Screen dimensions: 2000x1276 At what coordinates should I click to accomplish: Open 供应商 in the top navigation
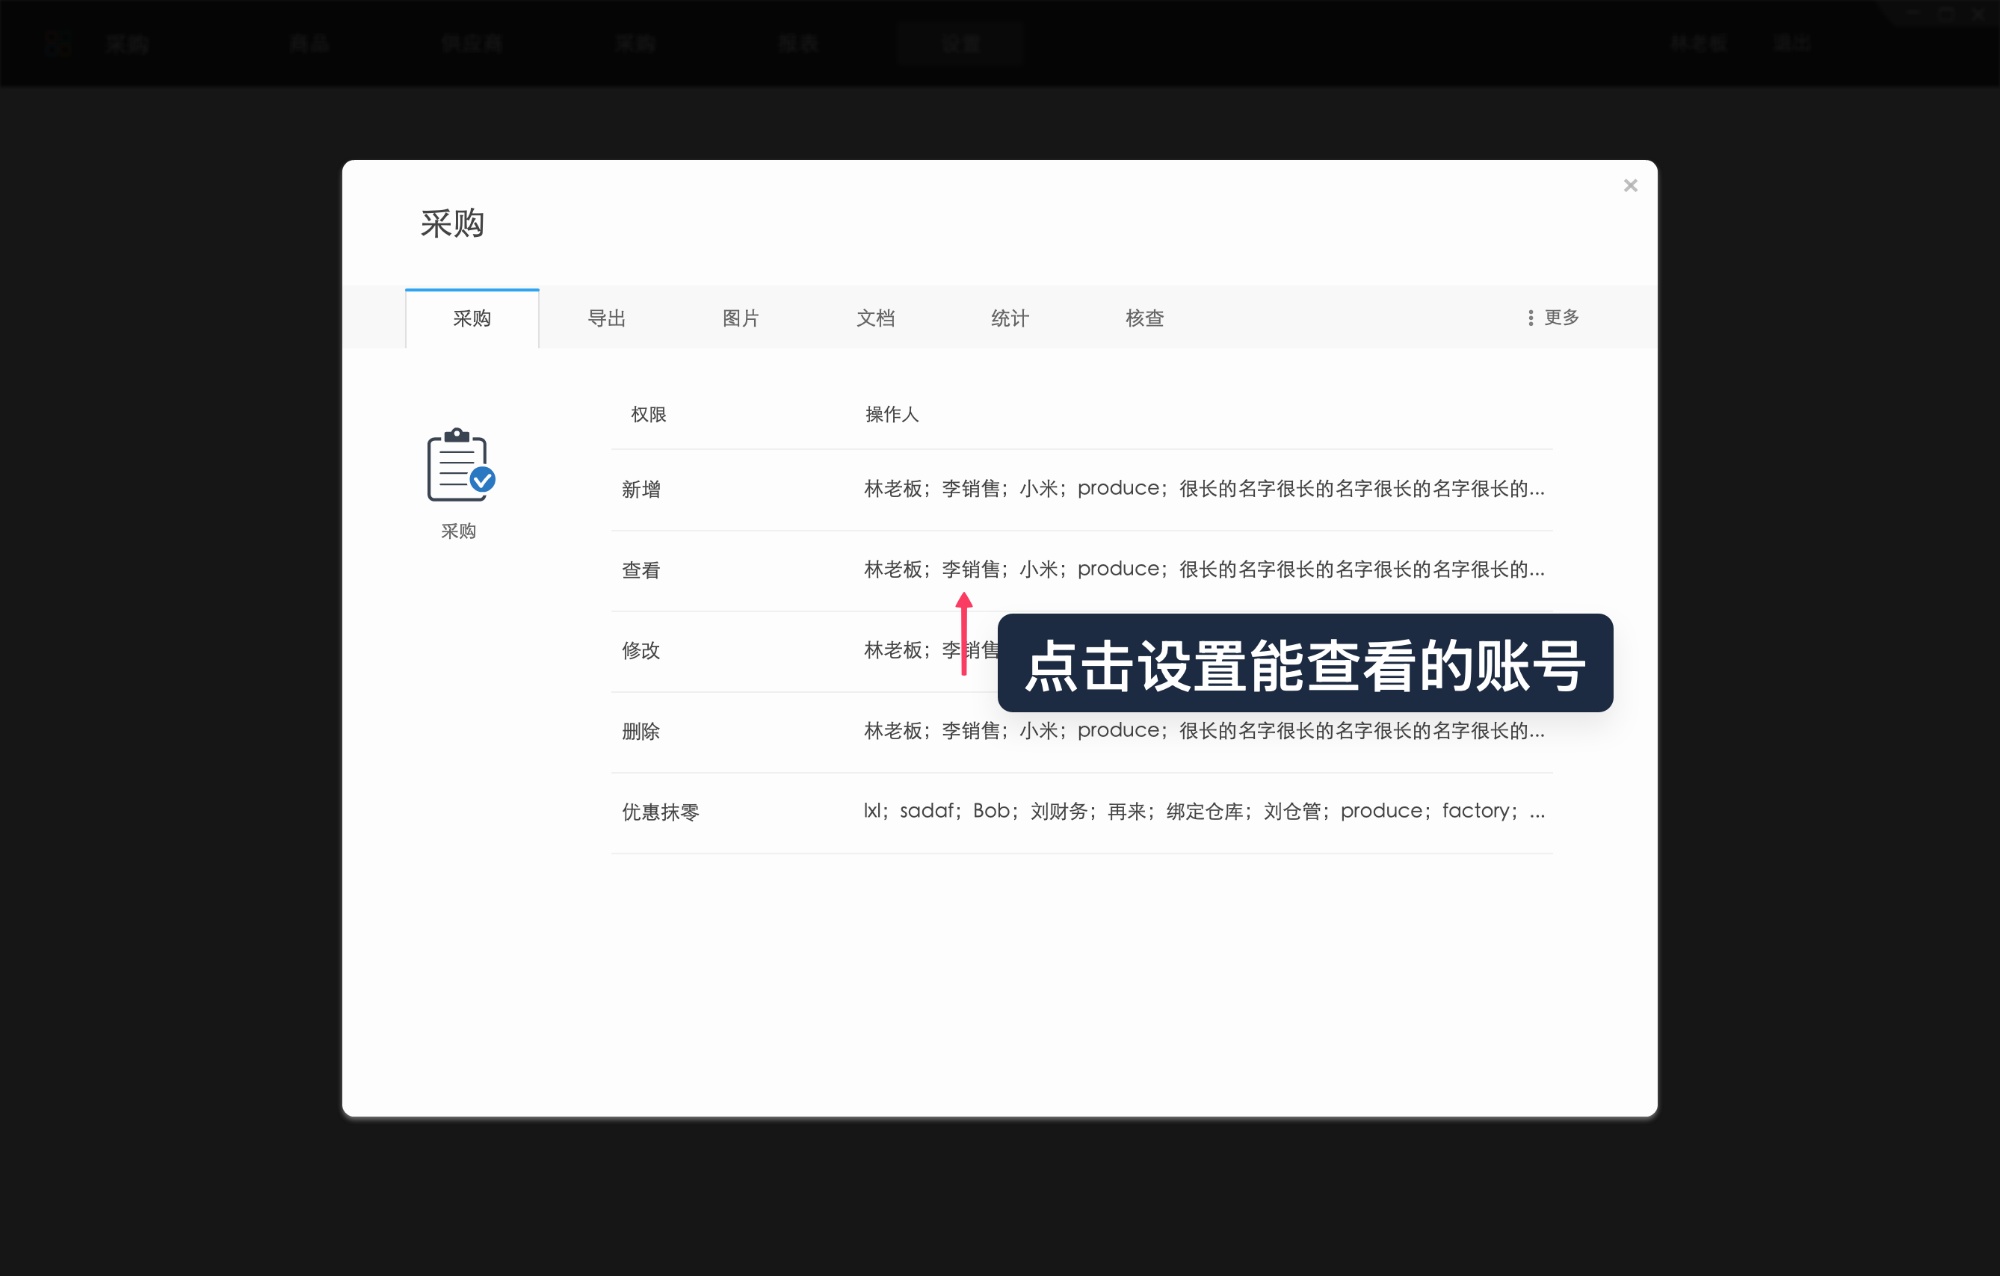point(472,44)
